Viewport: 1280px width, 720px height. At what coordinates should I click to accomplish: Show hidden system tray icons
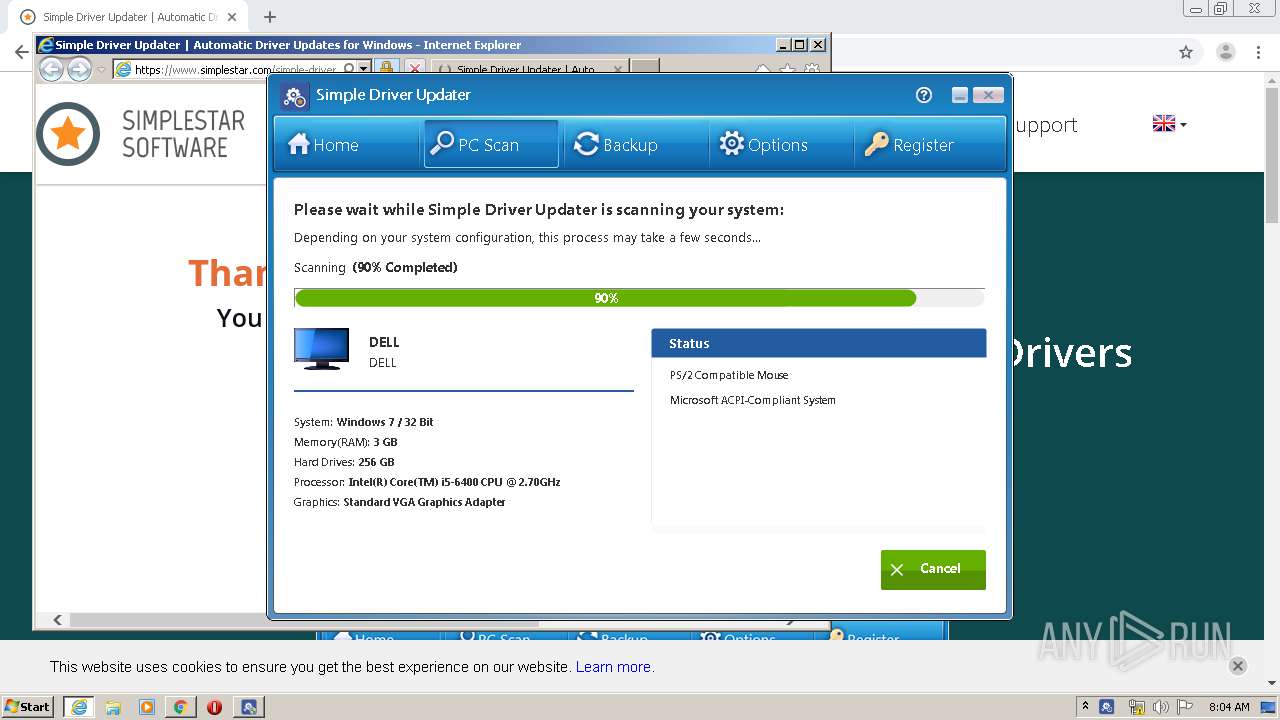click(1085, 706)
